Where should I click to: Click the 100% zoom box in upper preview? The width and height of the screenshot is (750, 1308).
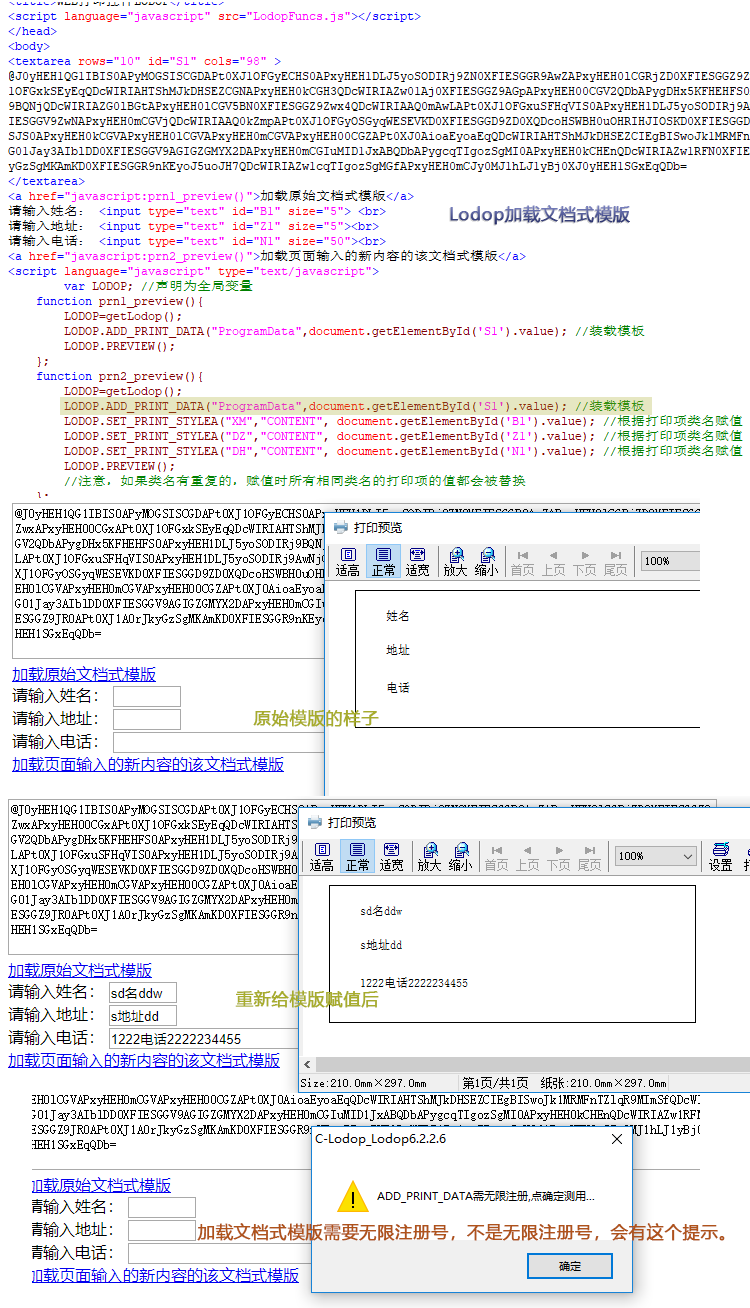coord(670,561)
